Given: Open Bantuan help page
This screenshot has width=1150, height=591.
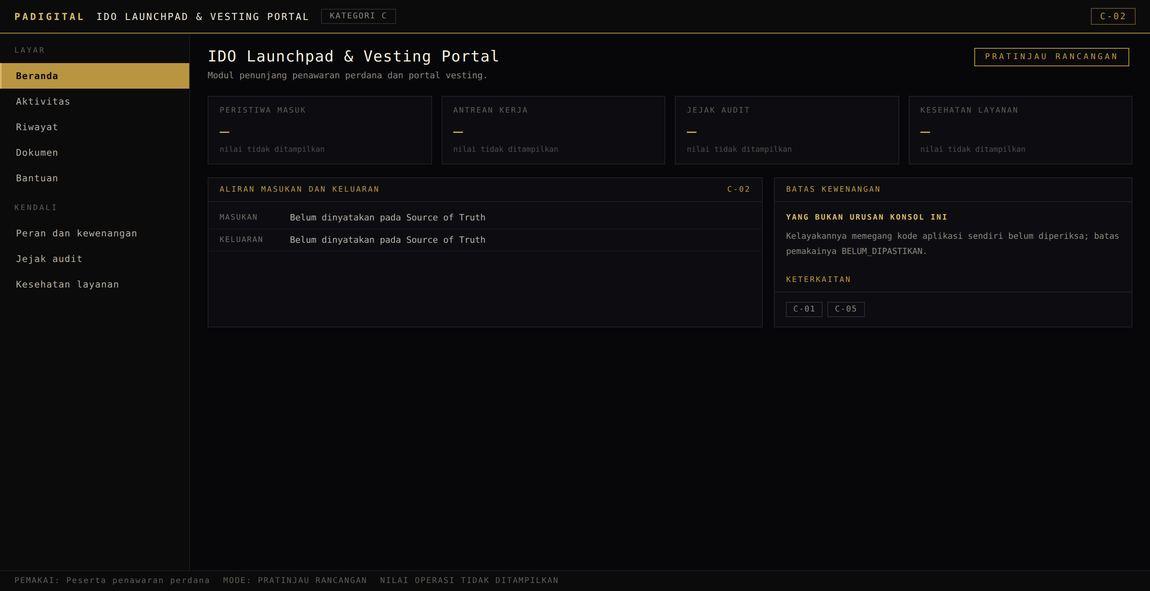Looking at the screenshot, I should (95, 178).
